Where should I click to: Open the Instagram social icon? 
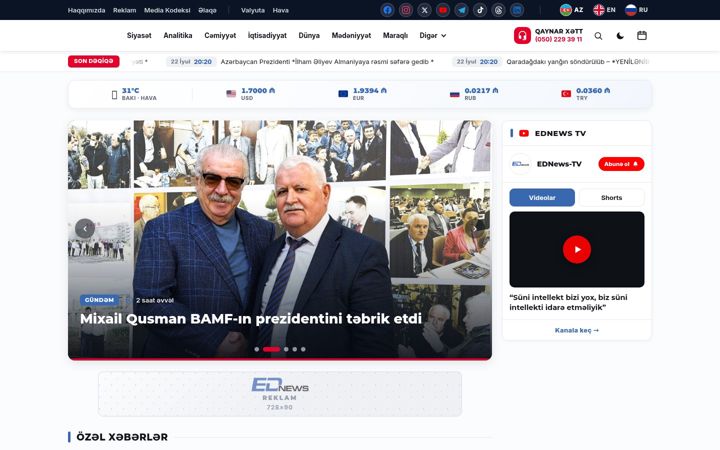point(405,10)
